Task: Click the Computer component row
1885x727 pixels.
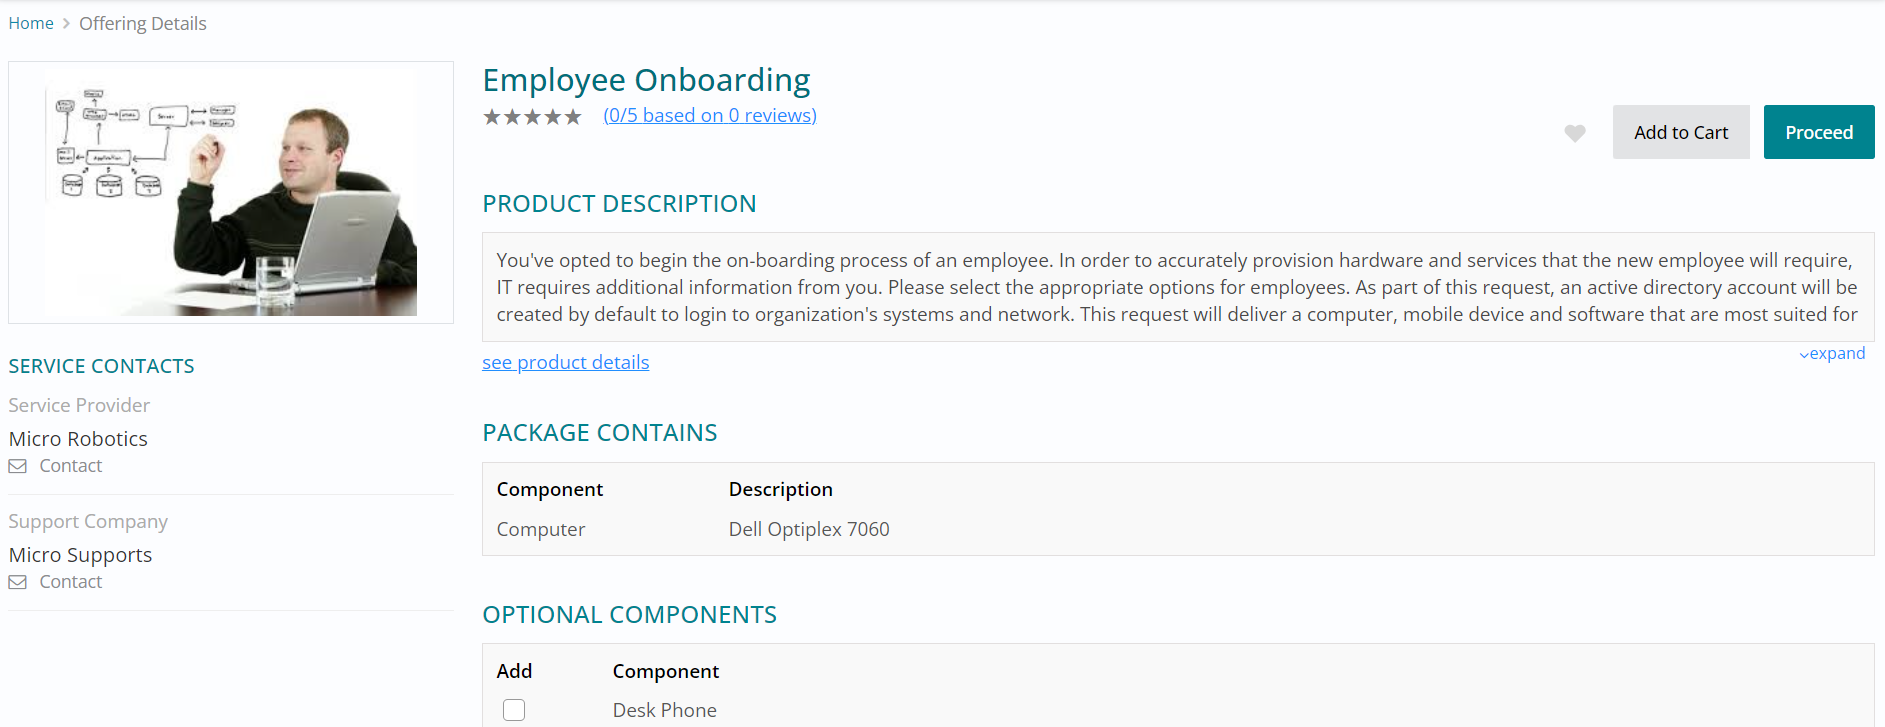Action: 541,529
